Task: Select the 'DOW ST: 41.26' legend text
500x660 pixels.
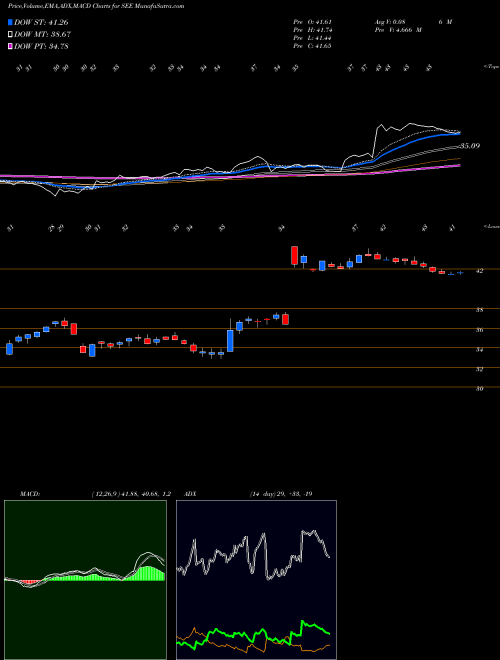Action: (x=41, y=23)
